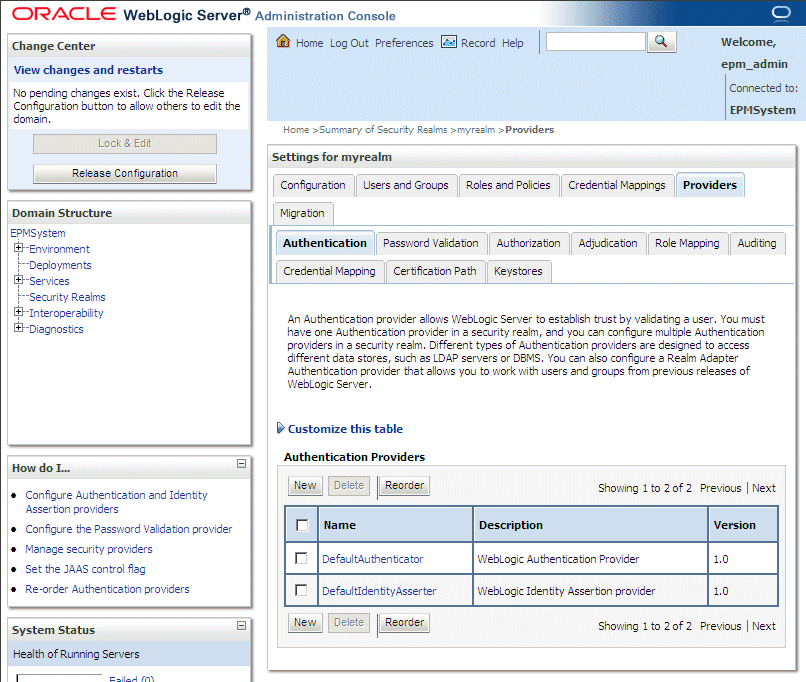
Task: Open the Roles and Policies tab
Action: click(x=508, y=185)
